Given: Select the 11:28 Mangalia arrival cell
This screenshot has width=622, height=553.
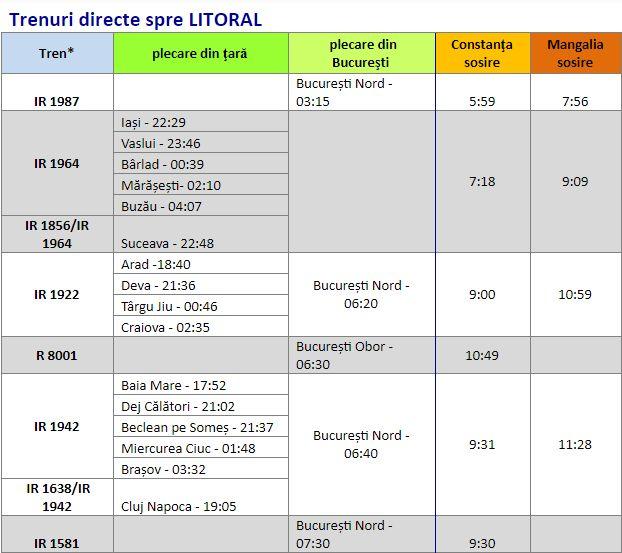Looking at the screenshot, I should (575, 444).
